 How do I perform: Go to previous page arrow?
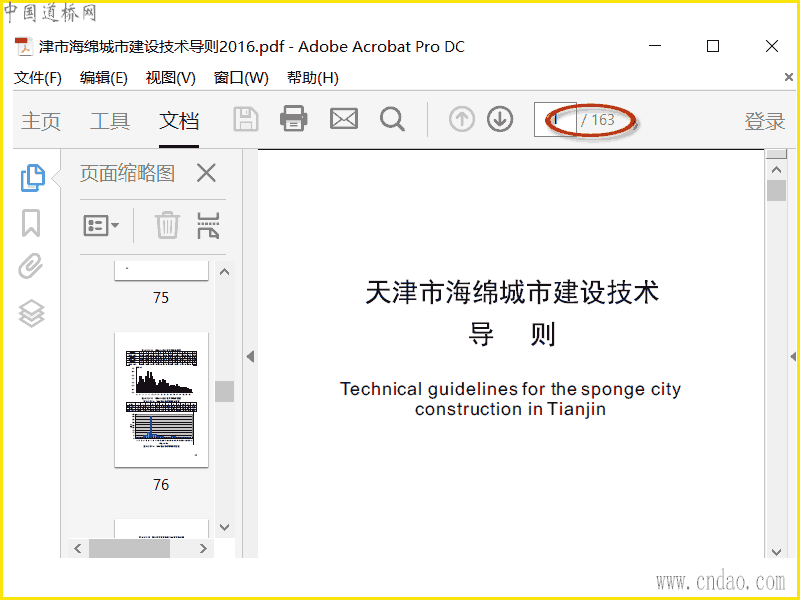[x=462, y=119]
